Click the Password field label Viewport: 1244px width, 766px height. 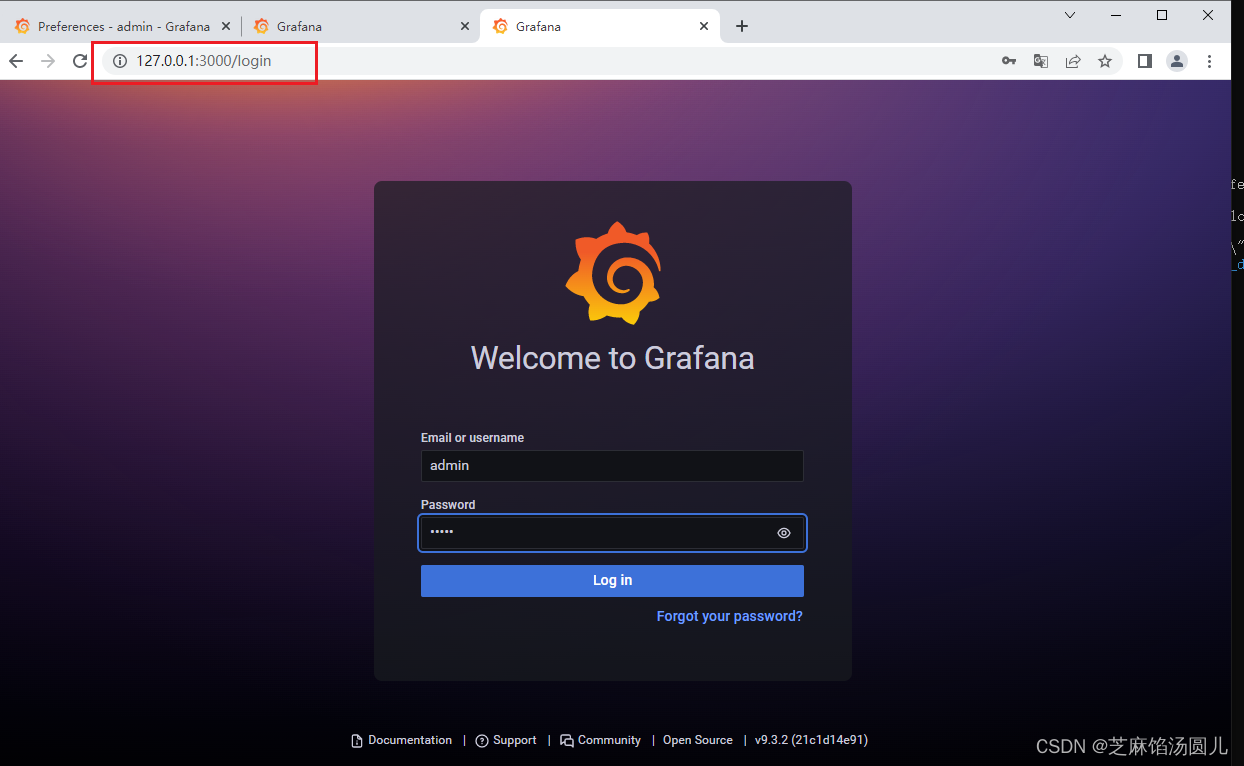pos(448,505)
